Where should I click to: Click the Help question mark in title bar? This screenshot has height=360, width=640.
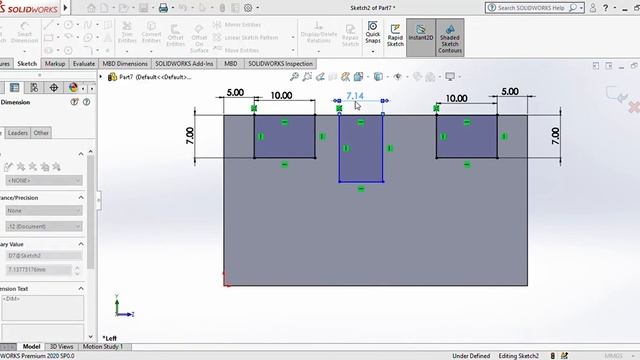pos(606,8)
